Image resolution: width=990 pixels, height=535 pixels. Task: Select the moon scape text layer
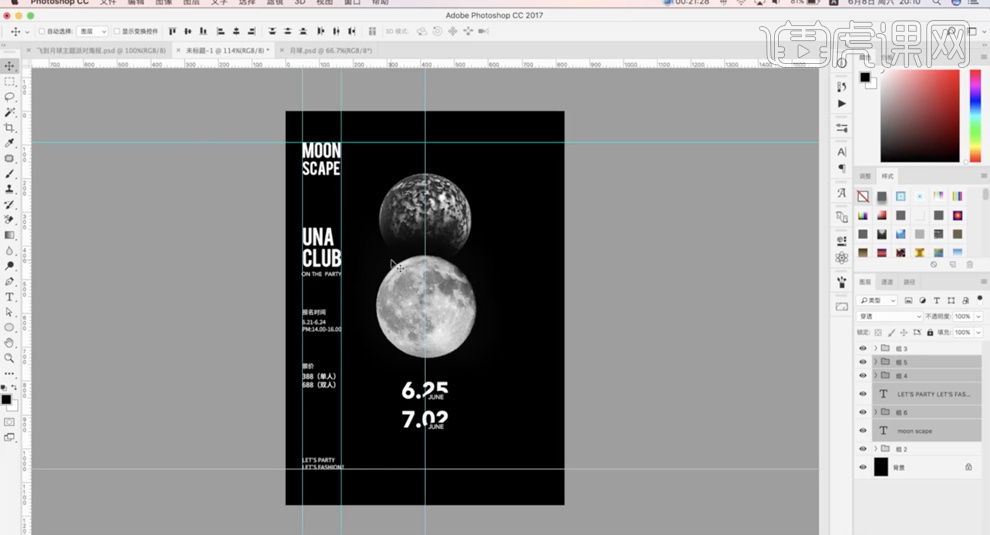[x=915, y=431]
